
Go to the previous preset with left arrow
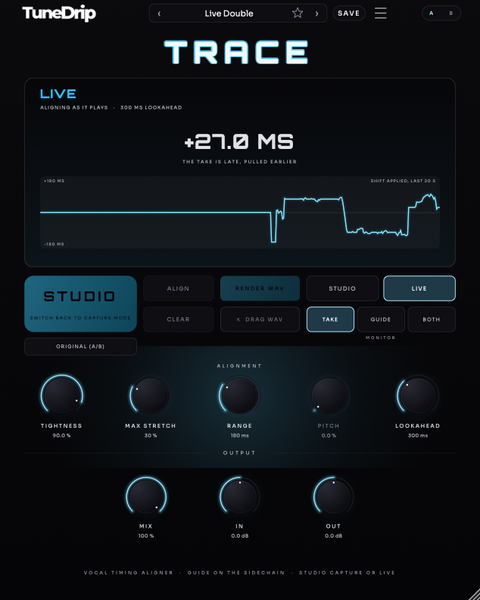(159, 14)
